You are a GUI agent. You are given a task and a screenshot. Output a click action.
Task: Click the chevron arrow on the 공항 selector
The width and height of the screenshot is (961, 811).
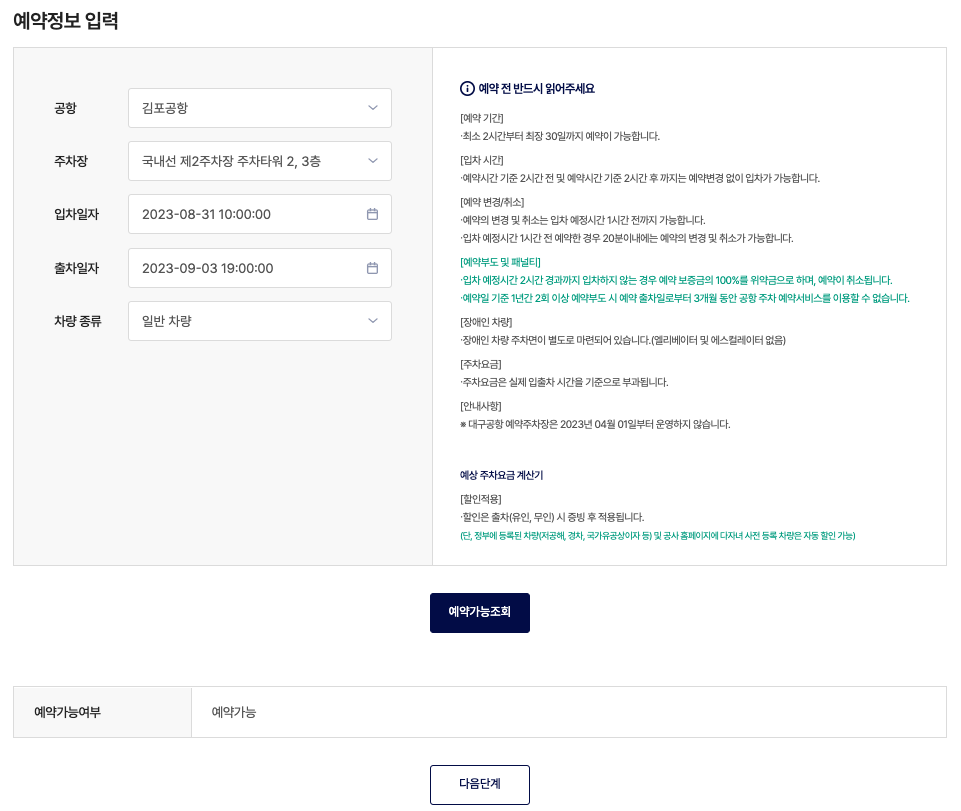click(373, 108)
